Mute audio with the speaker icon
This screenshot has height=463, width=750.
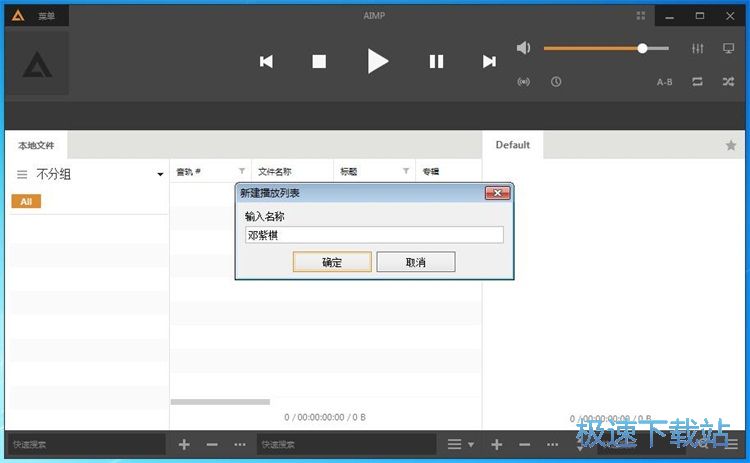(523, 48)
